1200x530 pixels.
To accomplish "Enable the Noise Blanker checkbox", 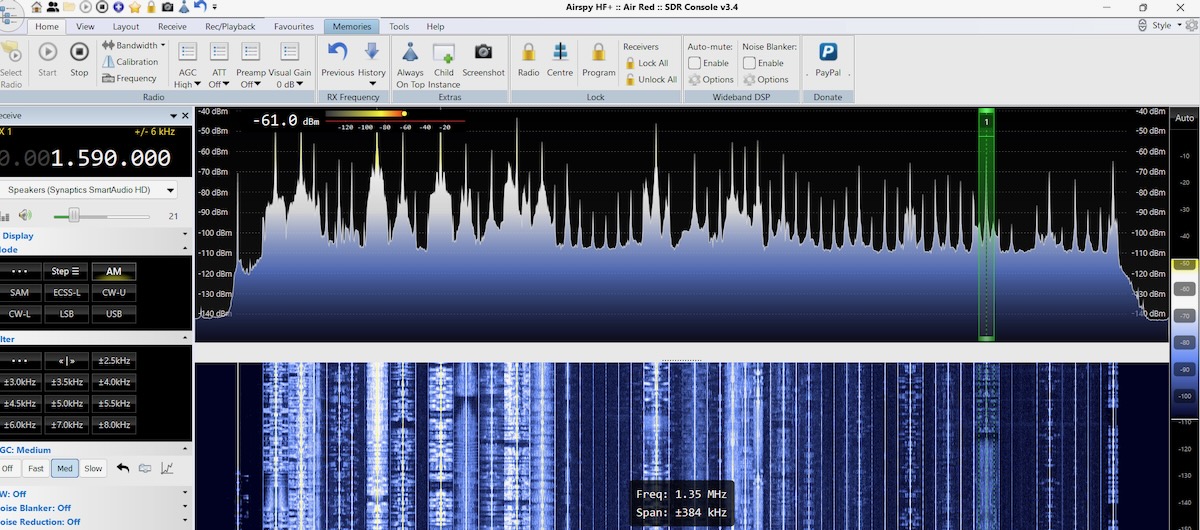I will [749, 63].
